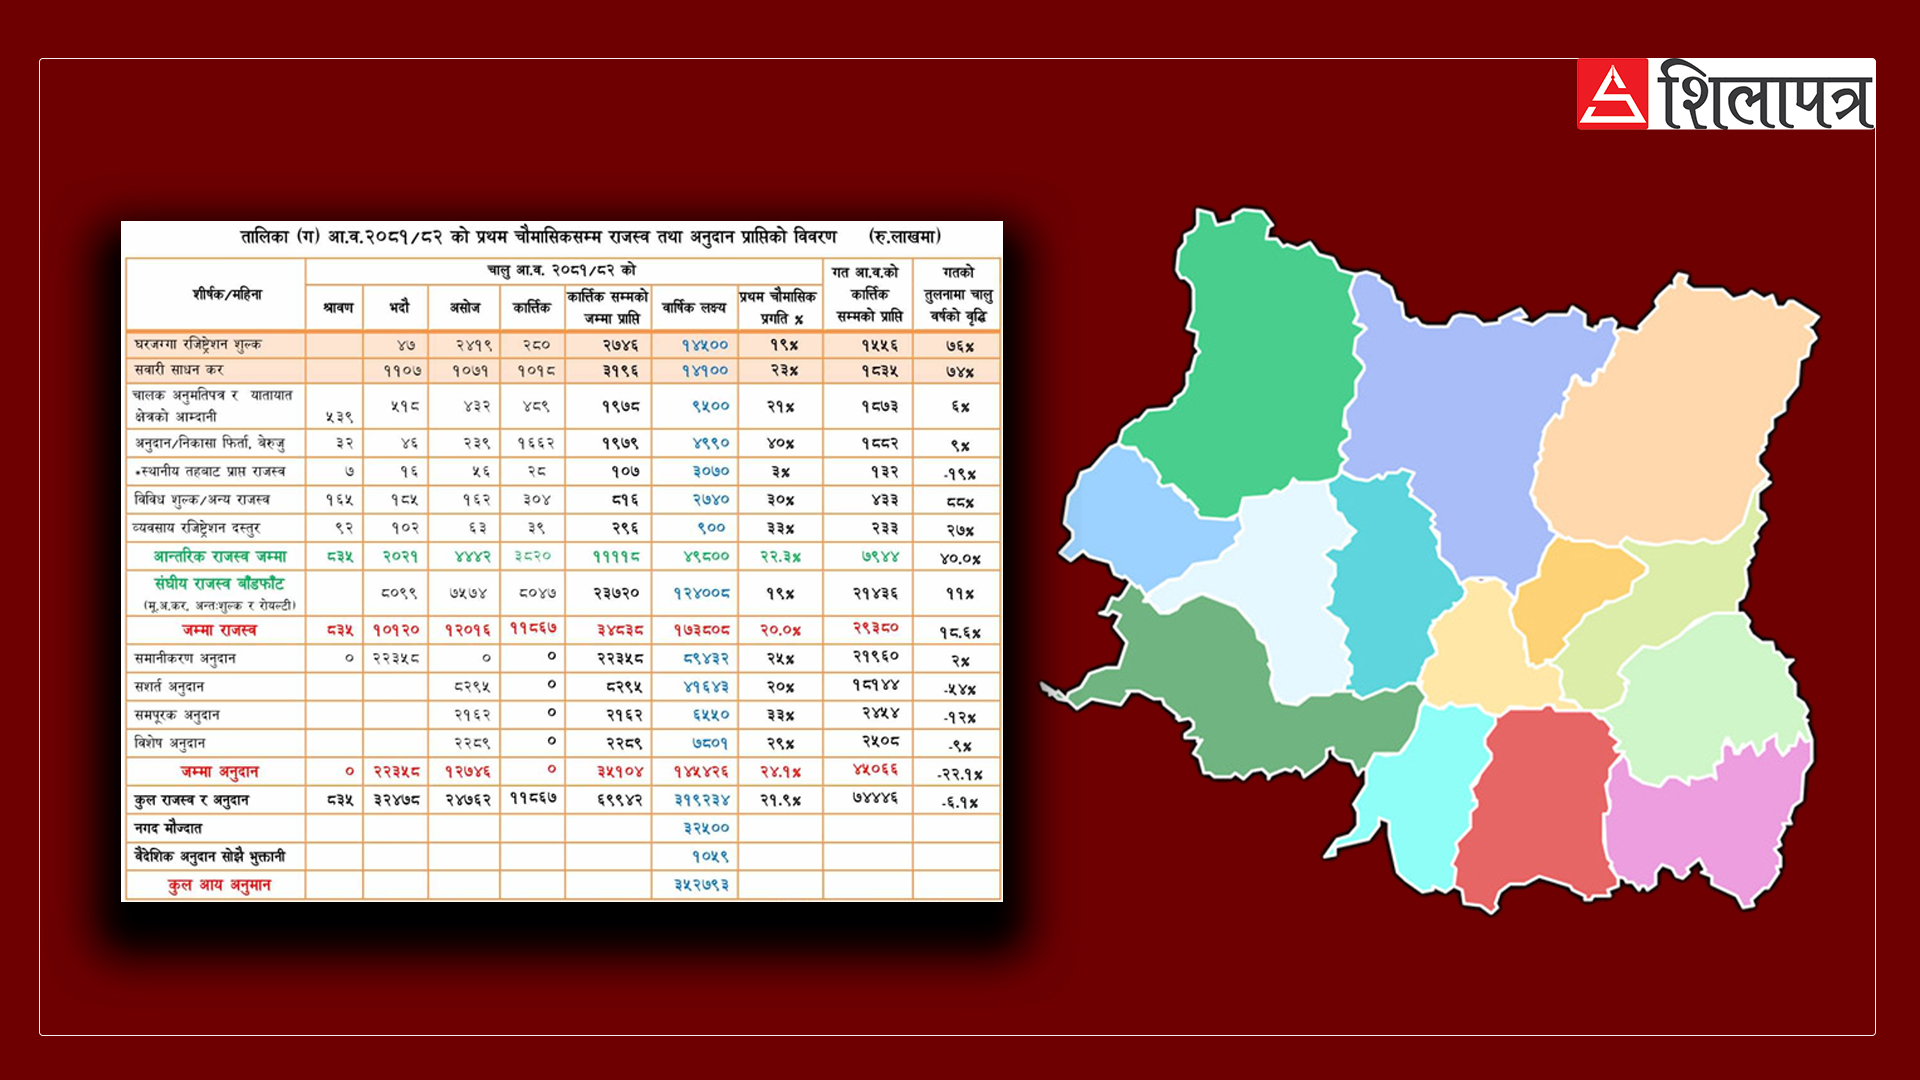Click the 'व्यवसाय रजिष्ट्रेशन दस्तुर' row label
The image size is (1920, 1080).
point(196,527)
